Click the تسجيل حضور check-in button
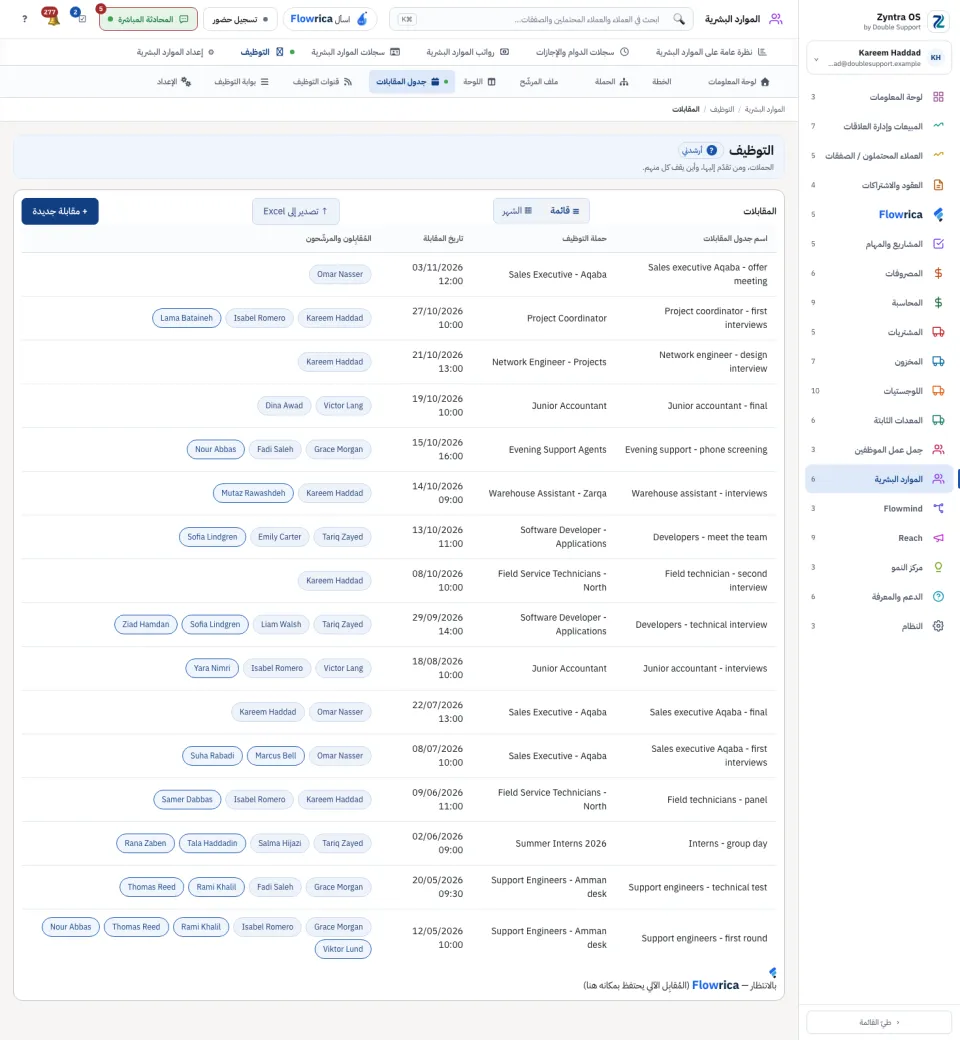Image resolution: width=960 pixels, height=1040 pixels. coord(240,19)
